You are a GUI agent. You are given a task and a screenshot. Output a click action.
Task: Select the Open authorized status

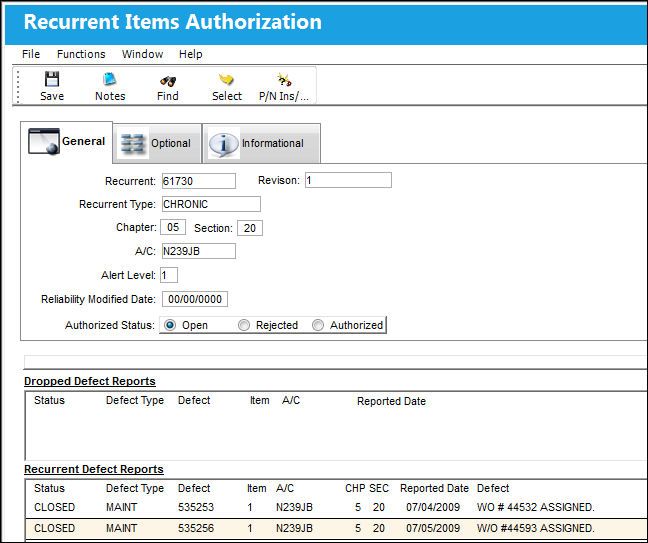click(170, 325)
